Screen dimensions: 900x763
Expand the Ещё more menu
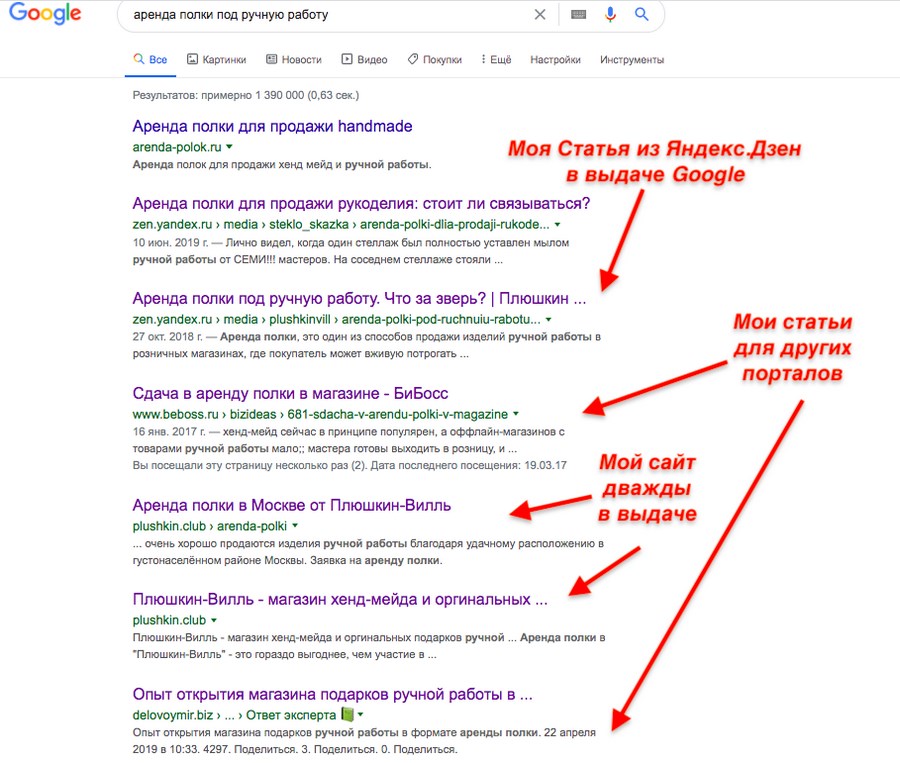pos(496,60)
